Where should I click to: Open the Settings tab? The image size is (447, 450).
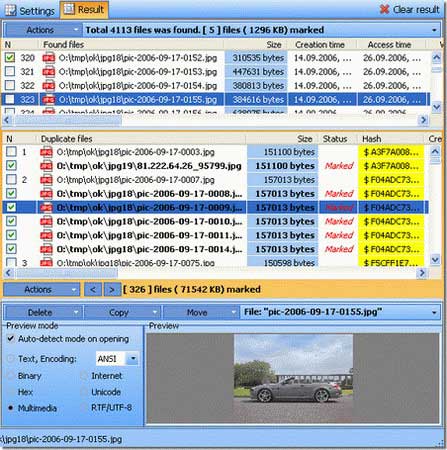30,10
